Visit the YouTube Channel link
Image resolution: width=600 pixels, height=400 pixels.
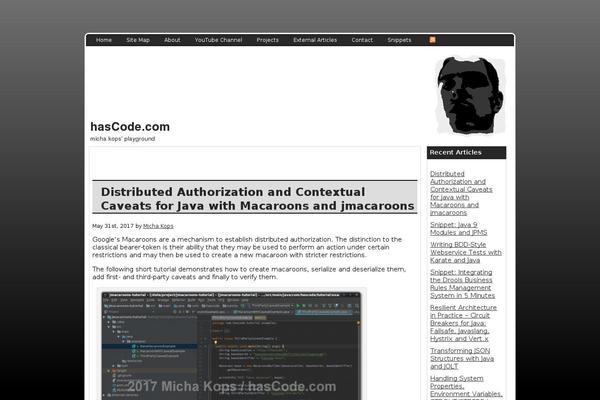(218, 40)
